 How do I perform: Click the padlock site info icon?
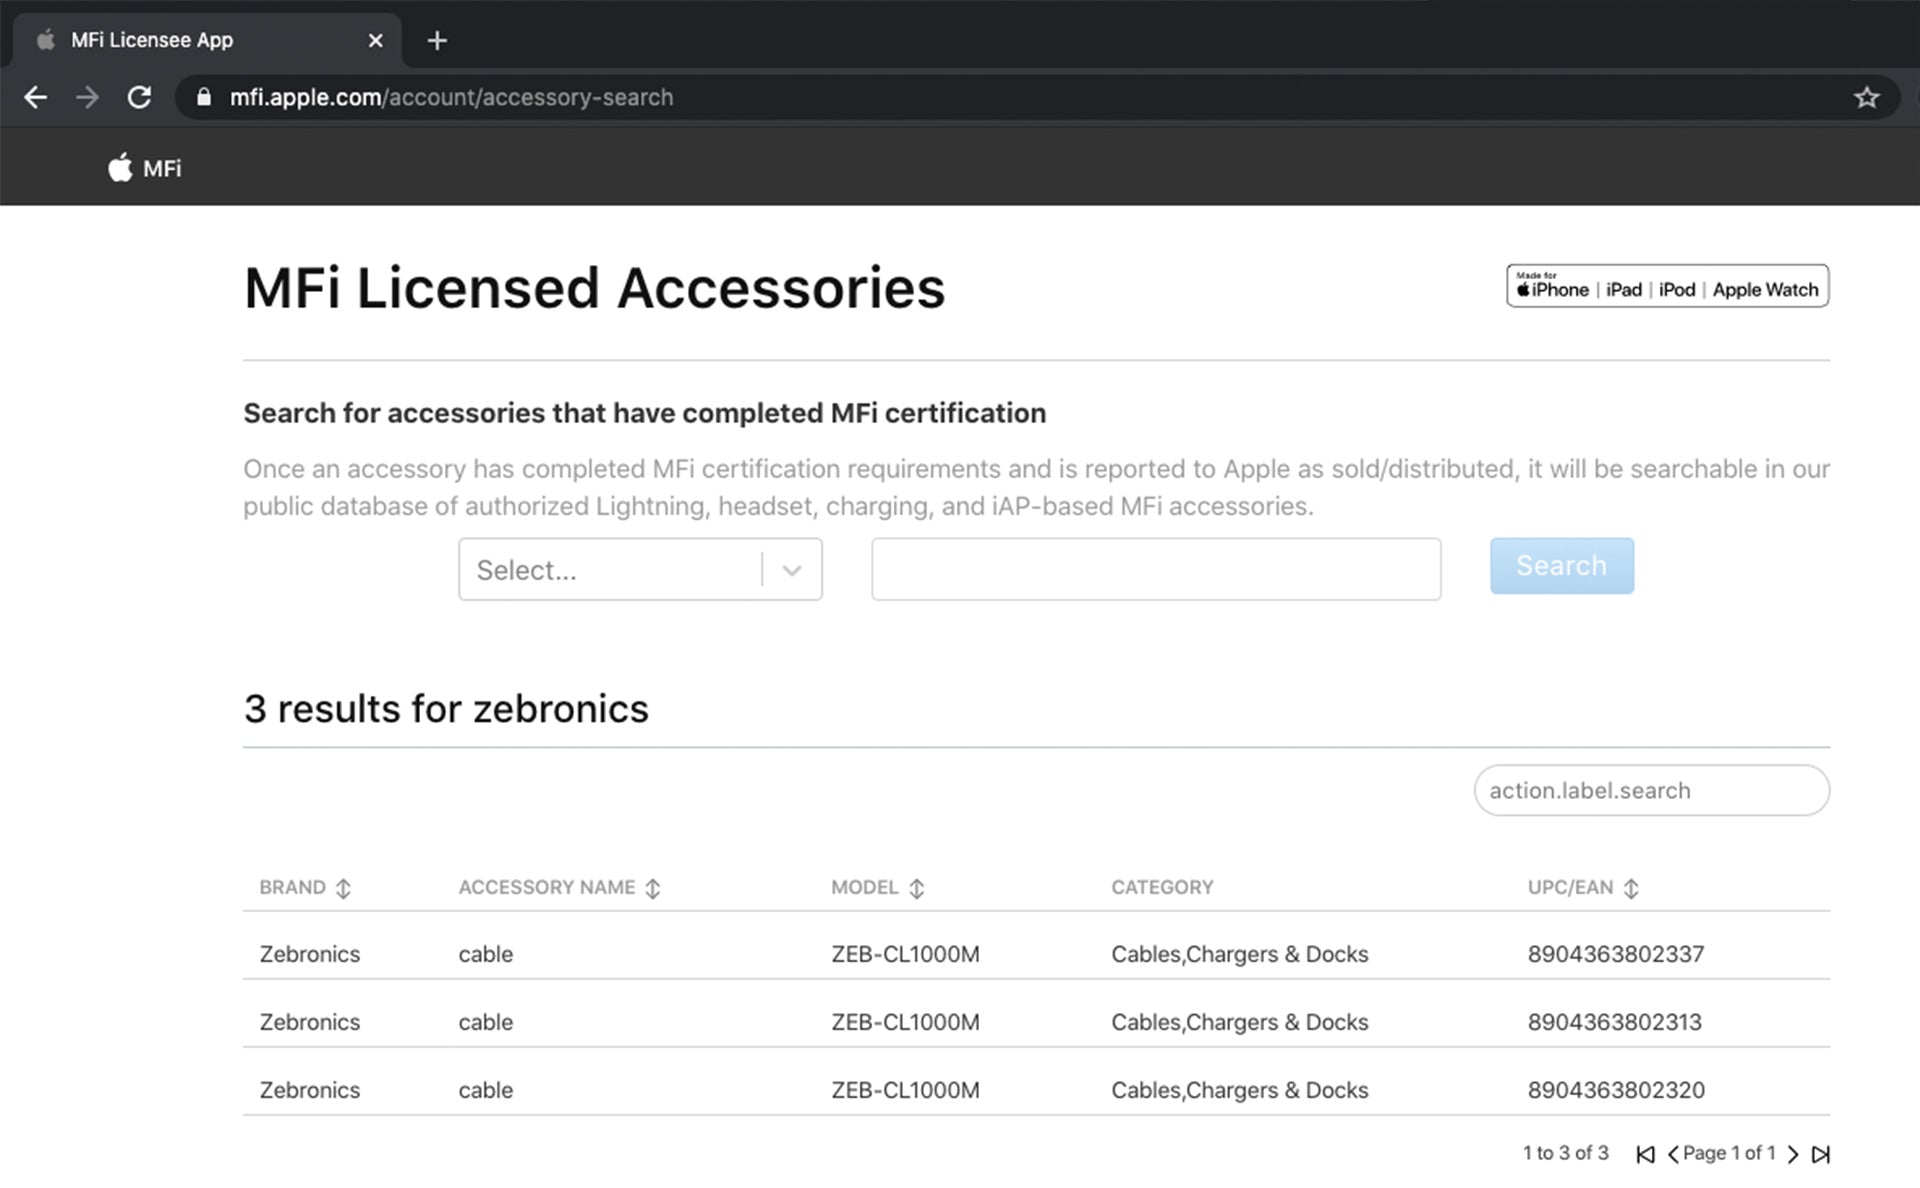click(204, 97)
